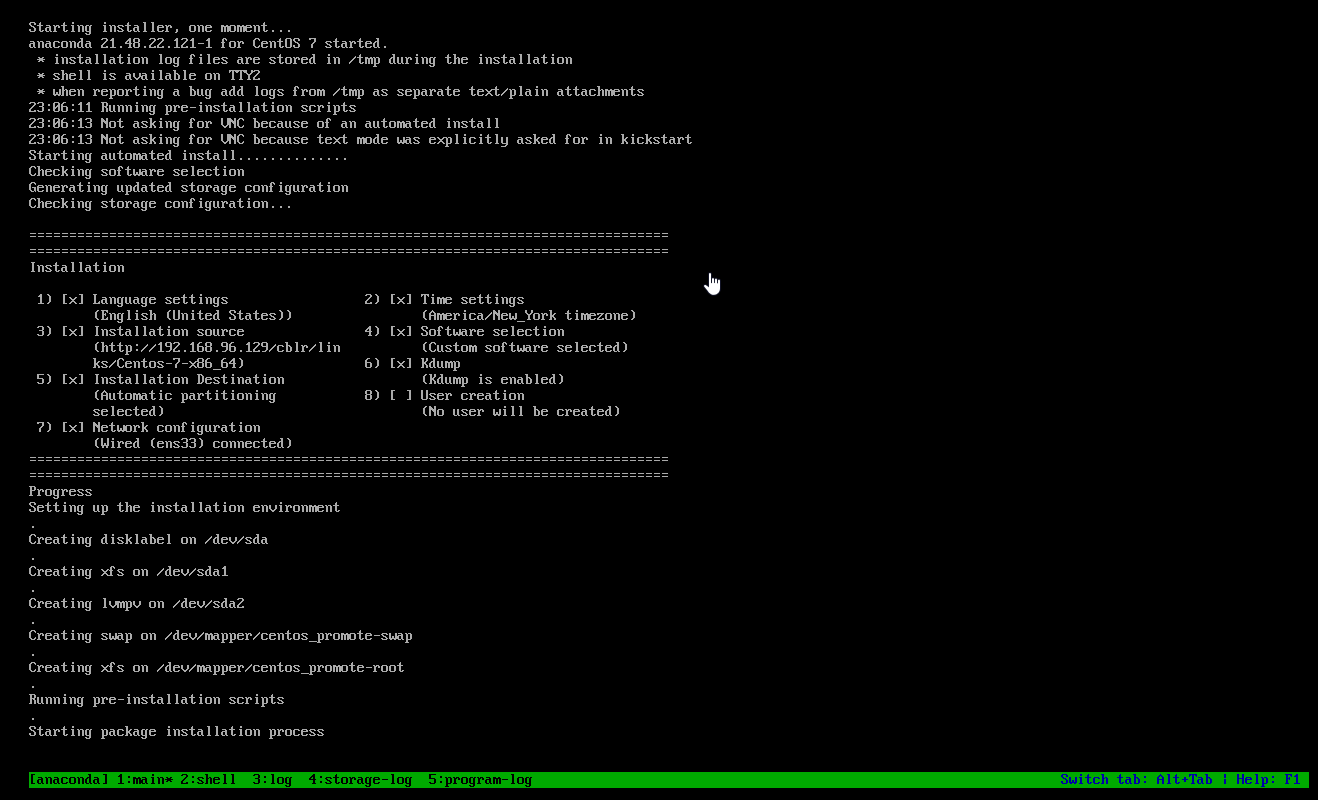Viewport: 1318px width, 800px height.
Task: Click '(America/New_York timezone)' value
Action: click(528, 315)
